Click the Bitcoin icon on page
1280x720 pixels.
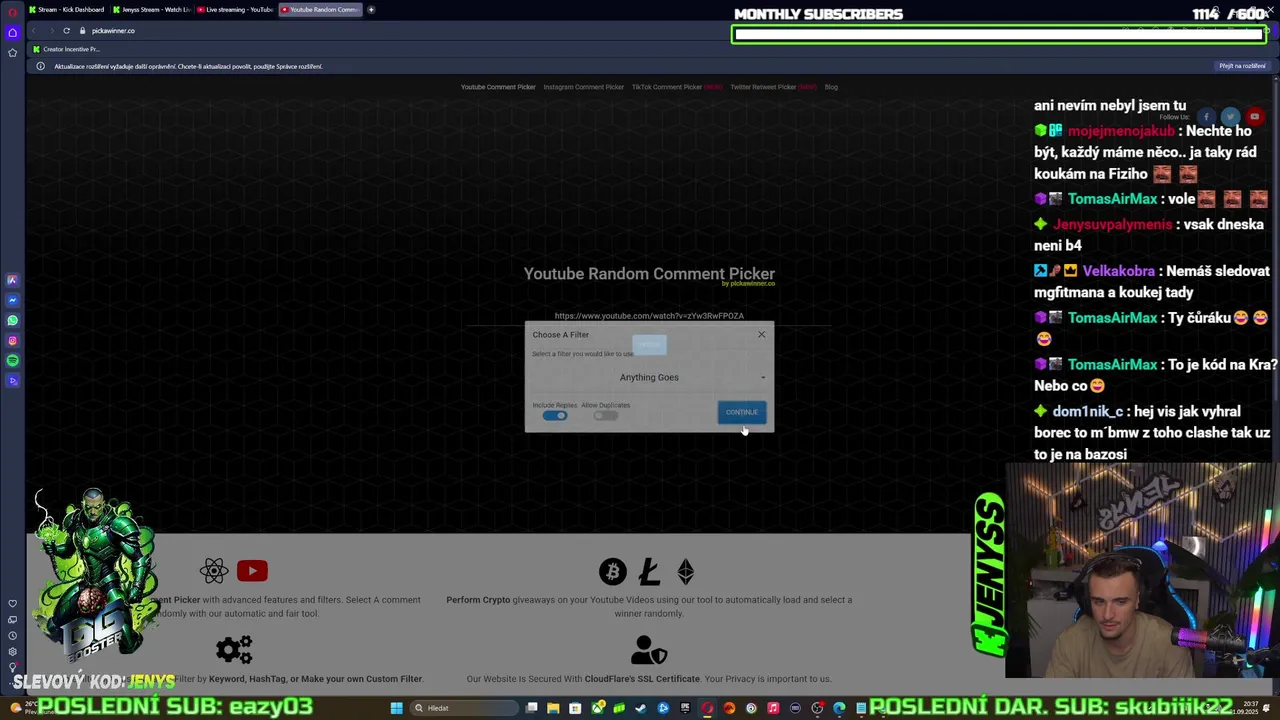point(613,571)
